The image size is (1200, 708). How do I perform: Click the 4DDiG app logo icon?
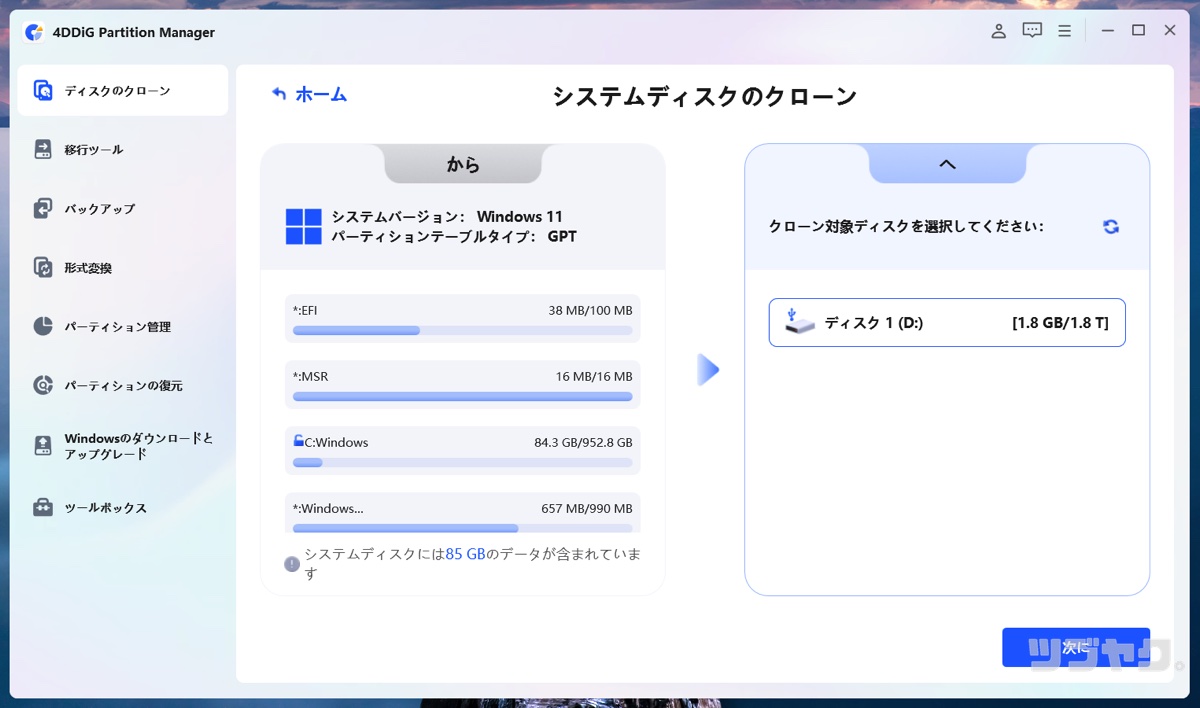[x=34, y=32]
